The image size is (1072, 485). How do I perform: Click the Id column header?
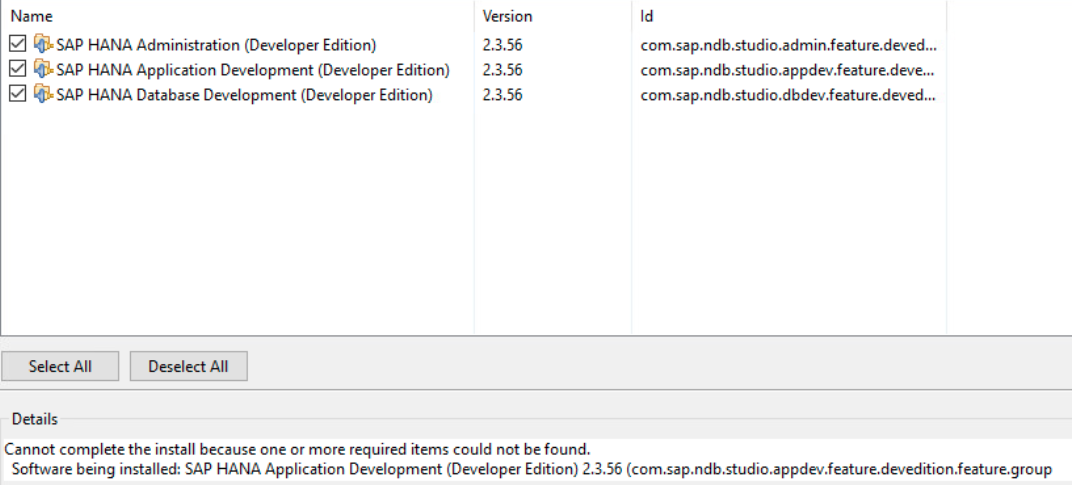(789, 16)
